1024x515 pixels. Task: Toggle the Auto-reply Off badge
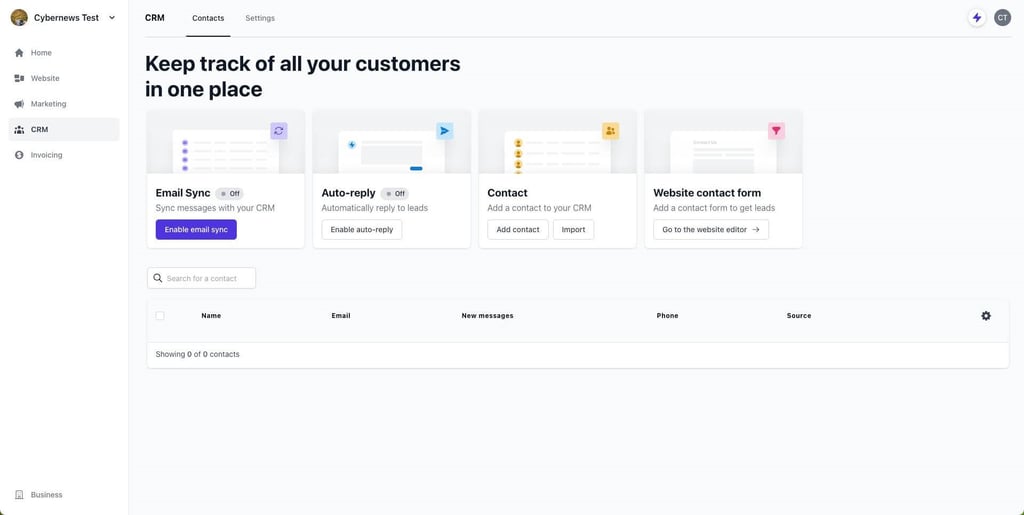point(394,193)
